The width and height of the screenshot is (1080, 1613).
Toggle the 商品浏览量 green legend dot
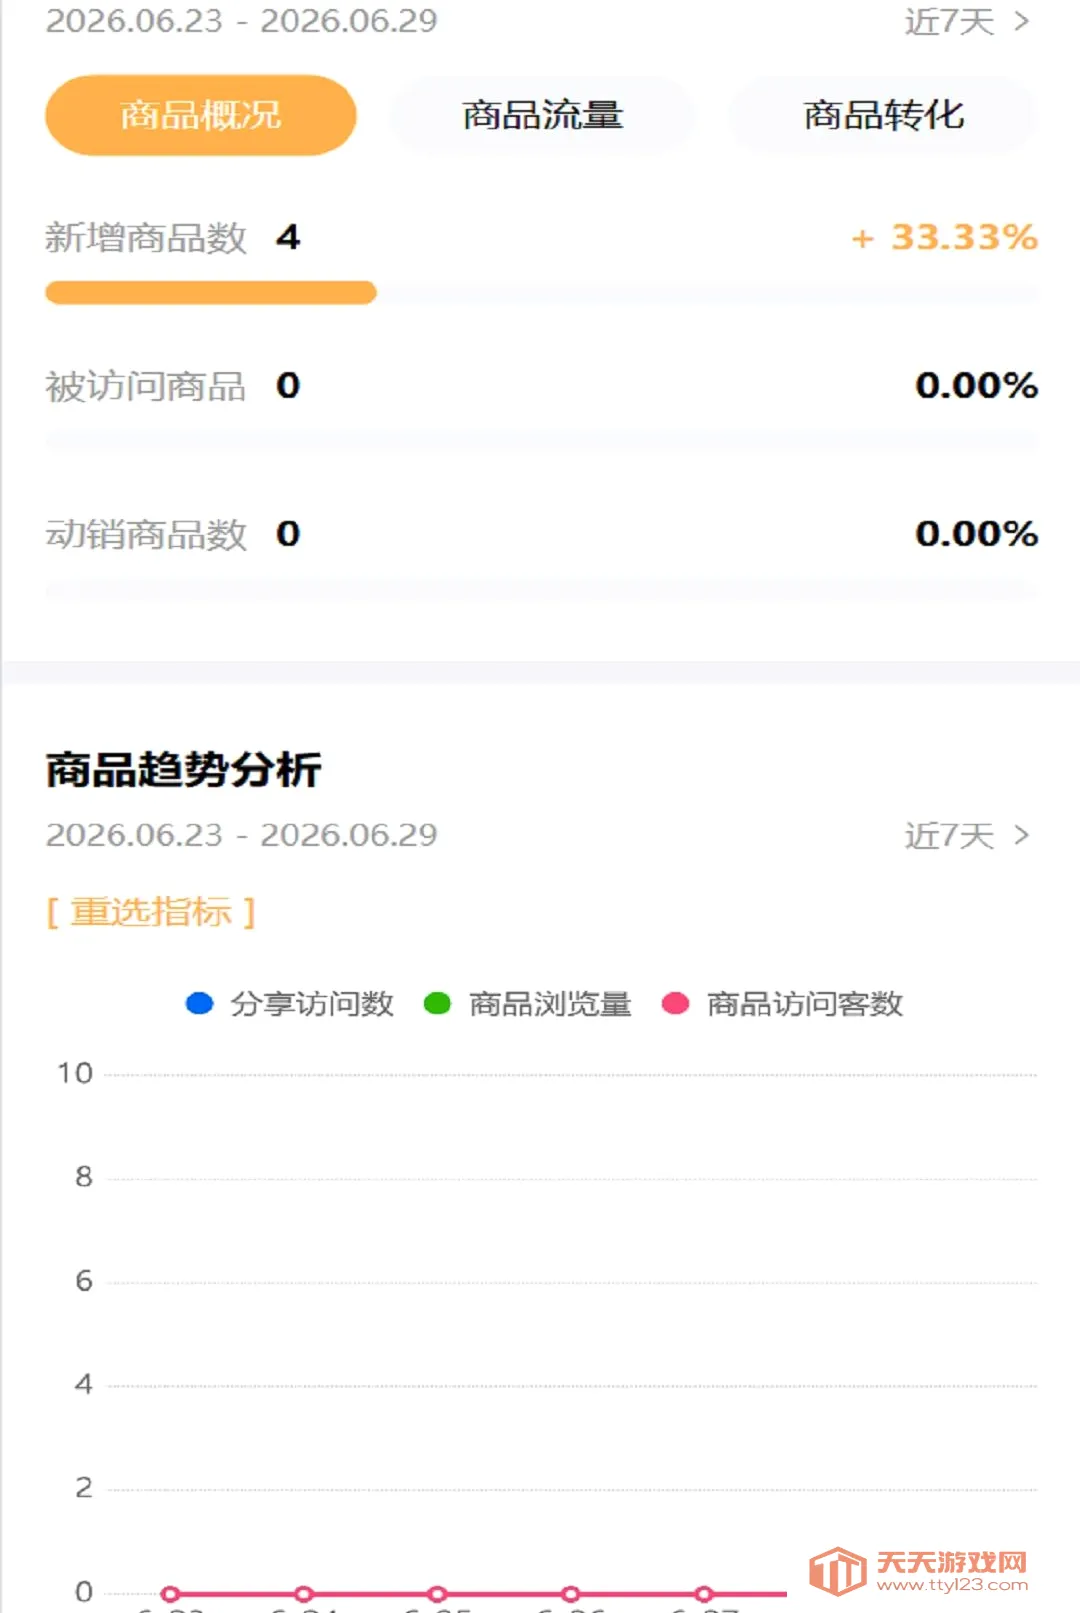pos(437,1003)
